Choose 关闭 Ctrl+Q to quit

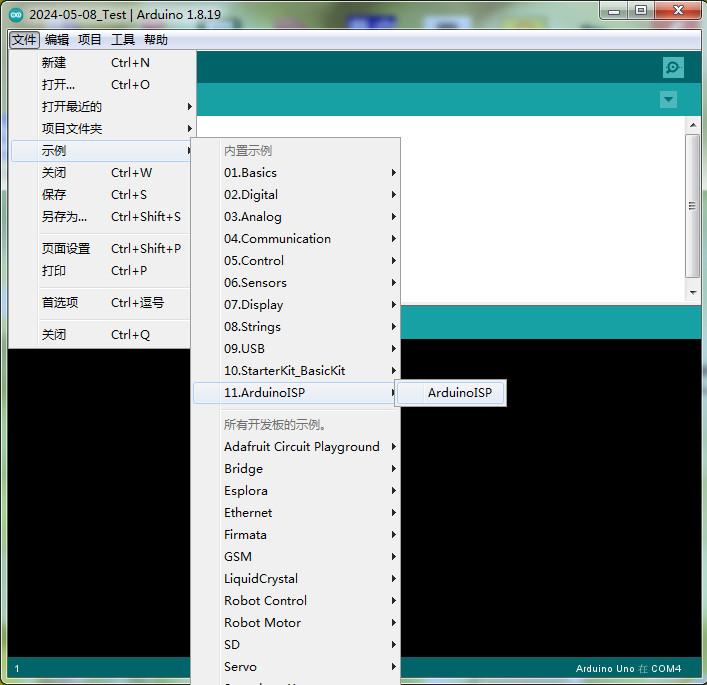pos(103,335)
